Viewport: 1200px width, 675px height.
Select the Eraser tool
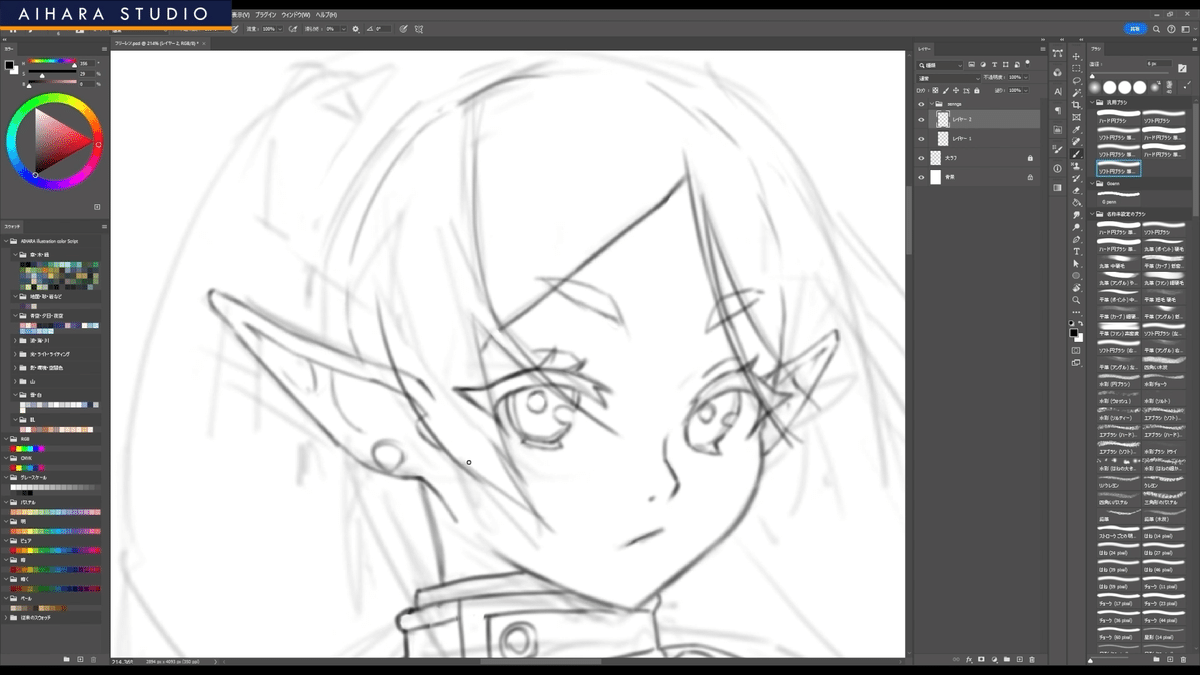click(x=1076, y=190)
